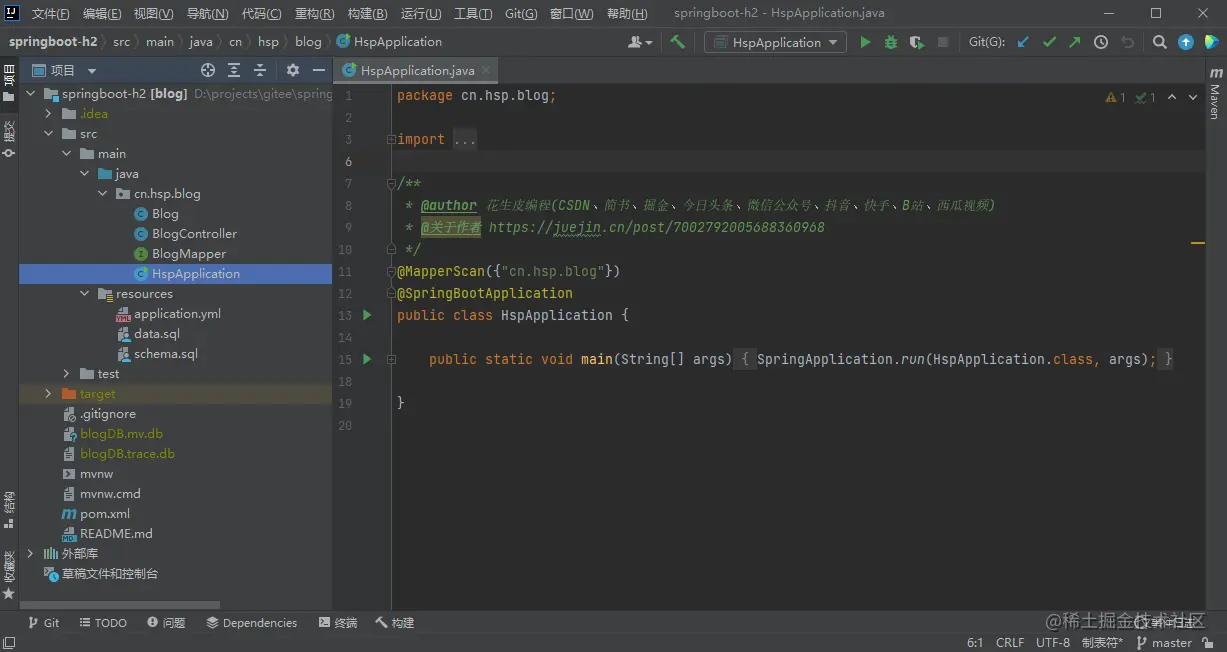
Task: Click the green Run button in toolbar
Action: coord(865,42)
